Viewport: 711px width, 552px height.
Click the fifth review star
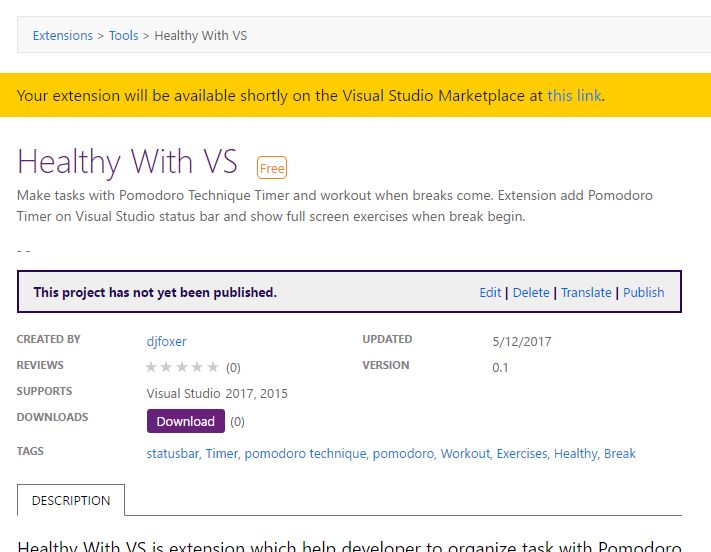(x=213, y=366)
